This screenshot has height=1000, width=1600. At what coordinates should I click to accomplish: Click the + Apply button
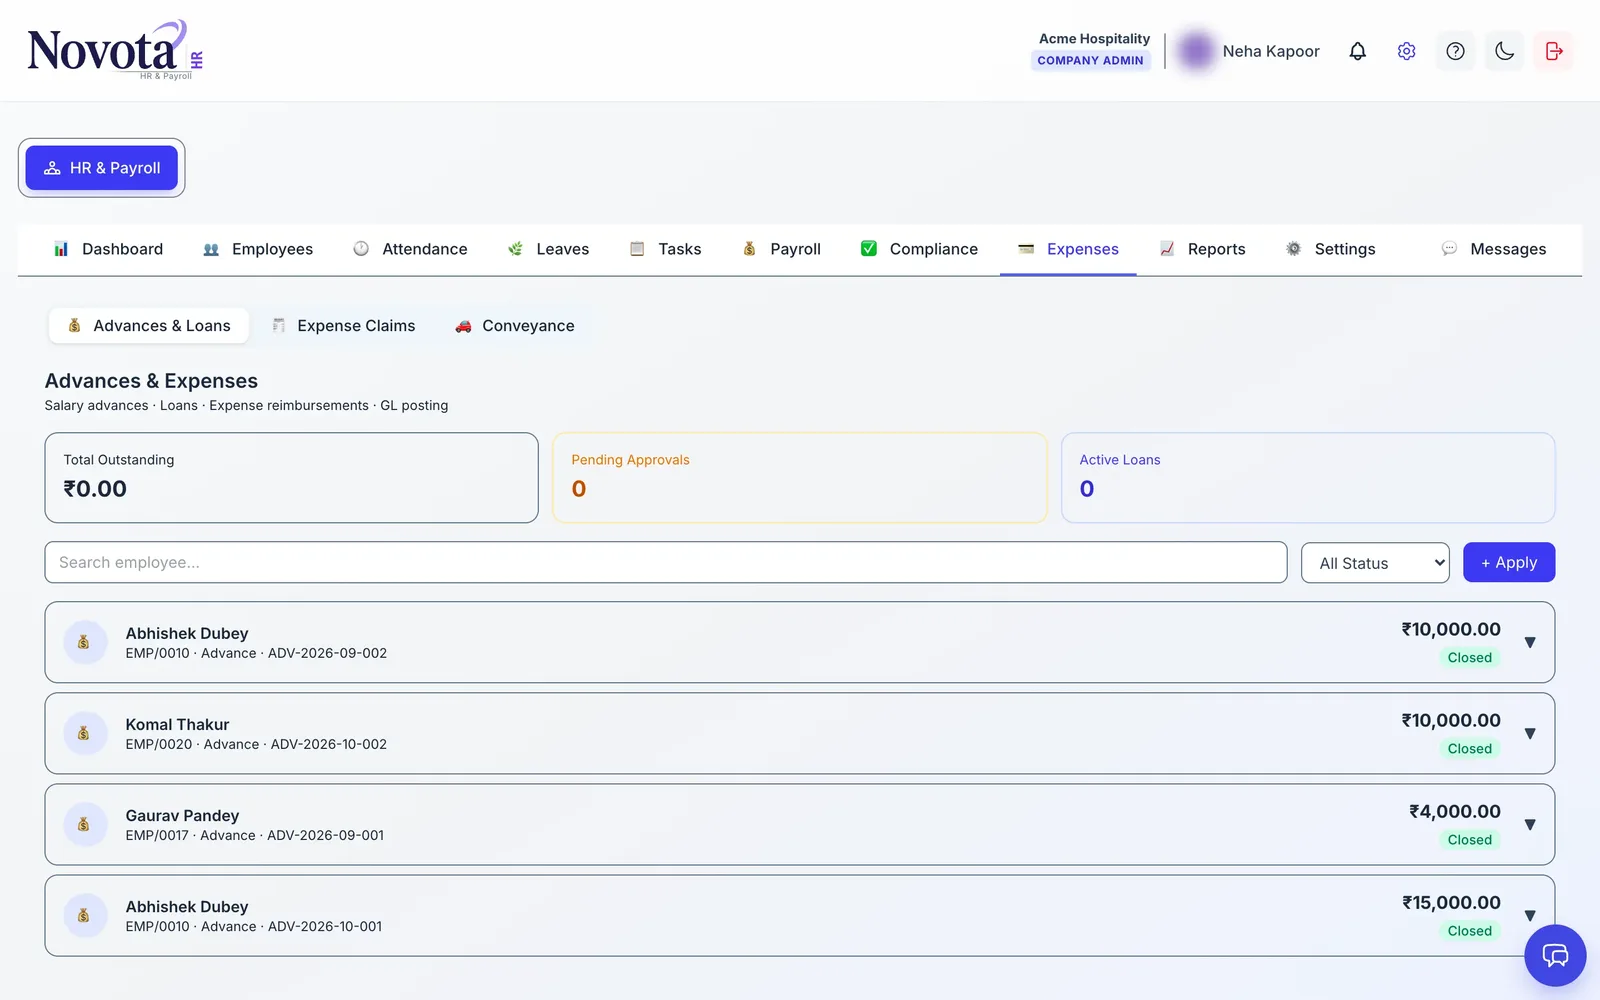1509,562
